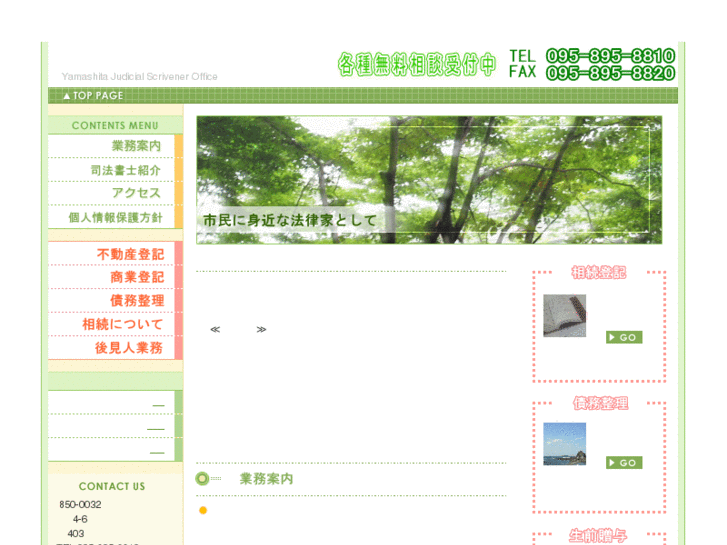Click the 市民に身近な法律家として caption
This screenshot has width=727, height=545.
point(290,220)
